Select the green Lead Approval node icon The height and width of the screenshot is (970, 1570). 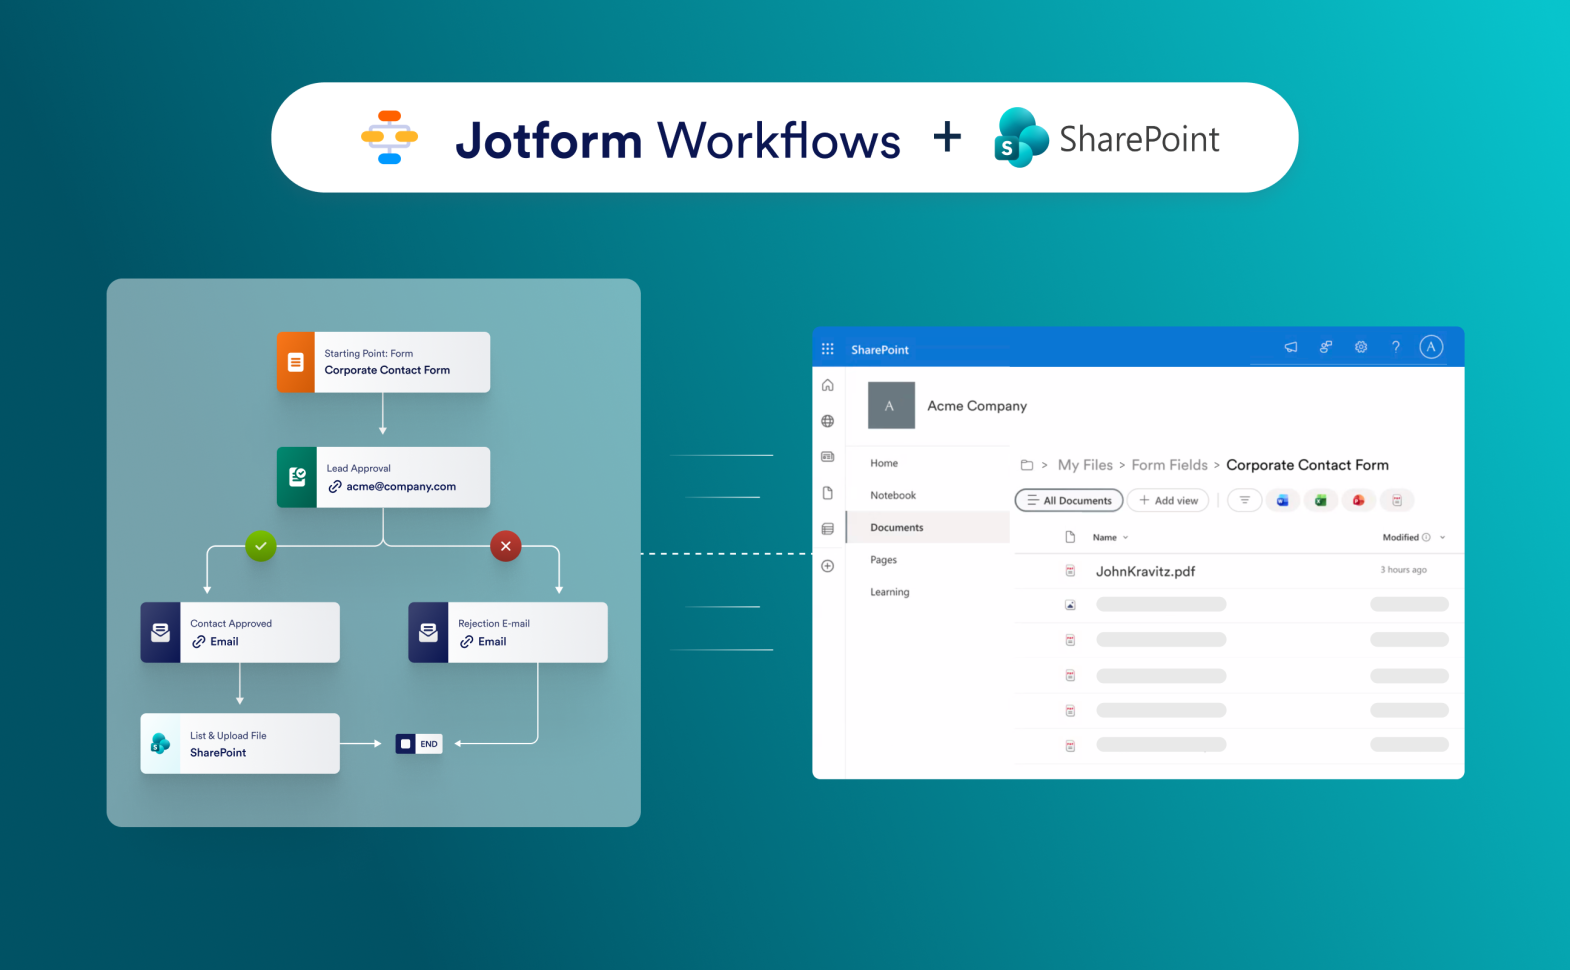[x=297, y=477]
